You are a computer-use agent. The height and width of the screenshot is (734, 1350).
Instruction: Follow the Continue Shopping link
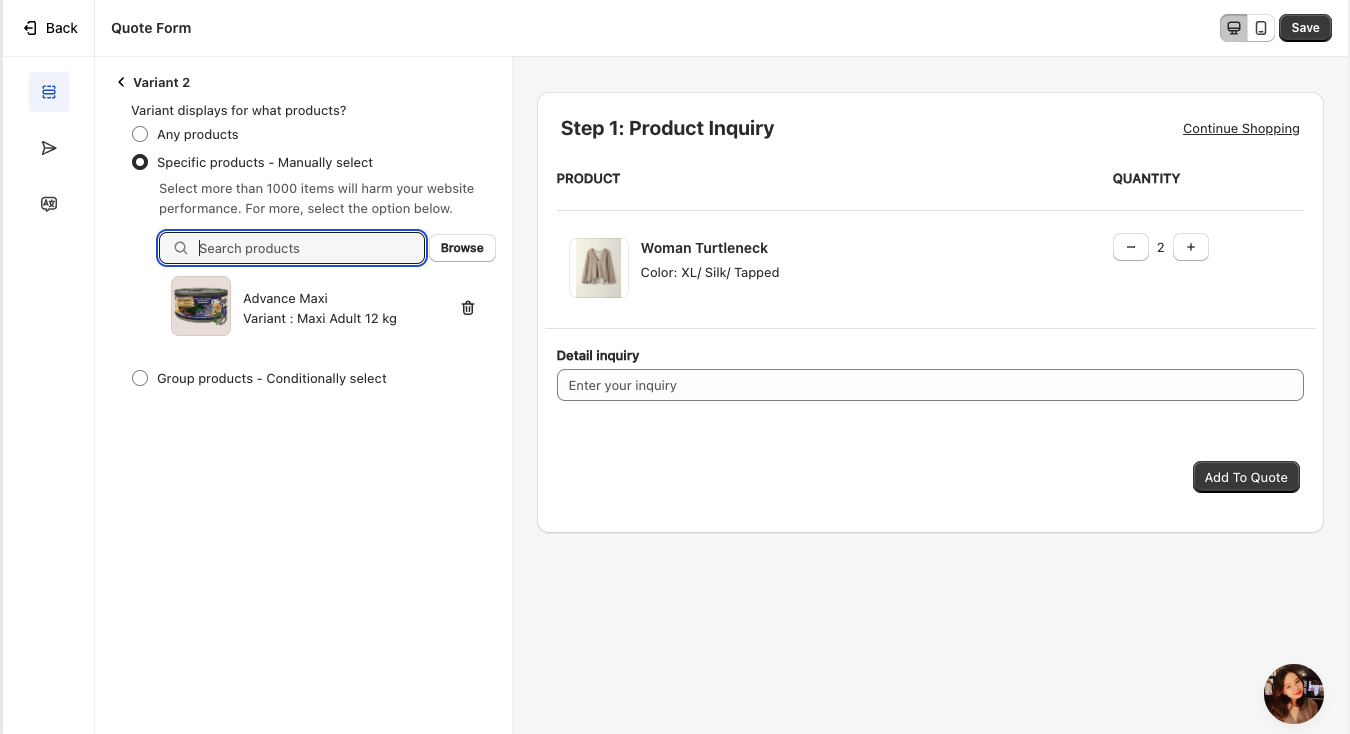pyautogui.click(x=1240, y=128)
